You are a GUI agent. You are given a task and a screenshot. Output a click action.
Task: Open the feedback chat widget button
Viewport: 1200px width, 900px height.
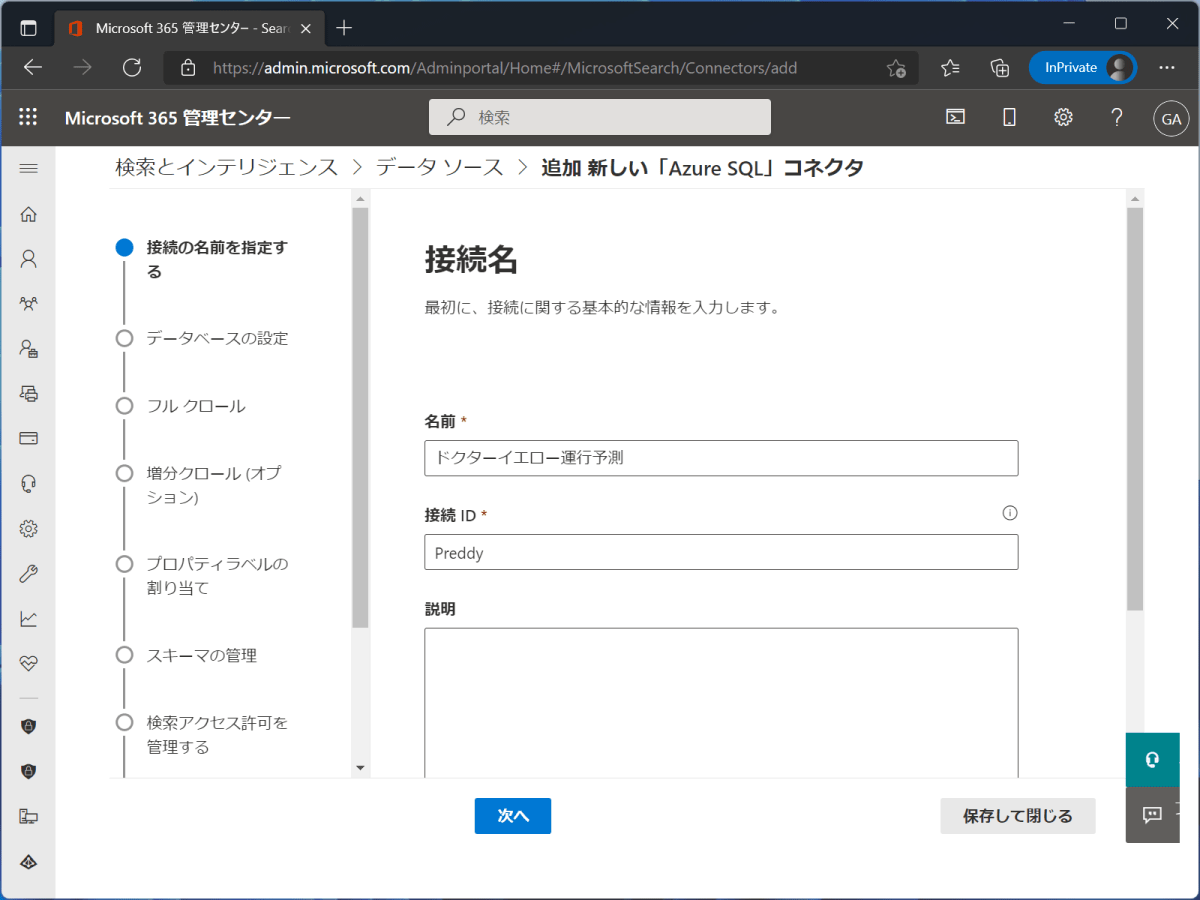(1152, 814)
